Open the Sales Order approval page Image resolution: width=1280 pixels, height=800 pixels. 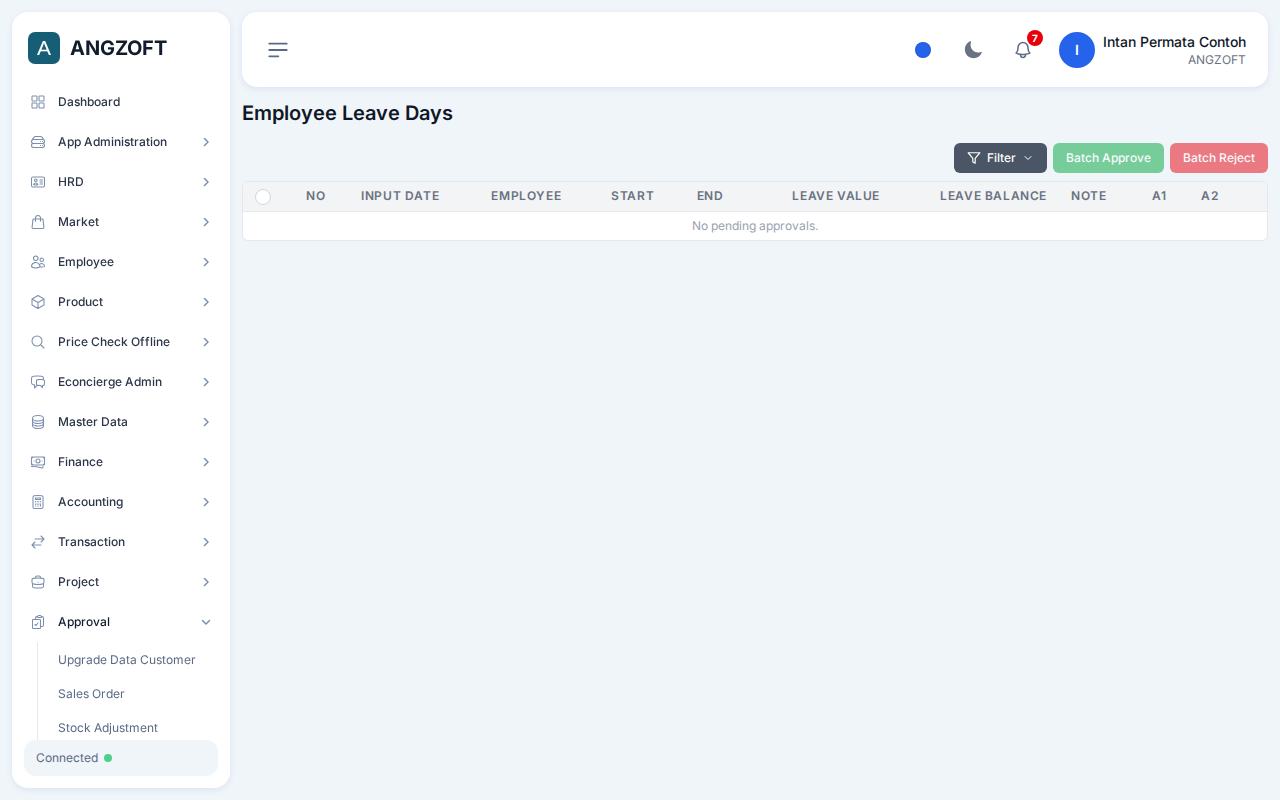[x=91, y=694]
